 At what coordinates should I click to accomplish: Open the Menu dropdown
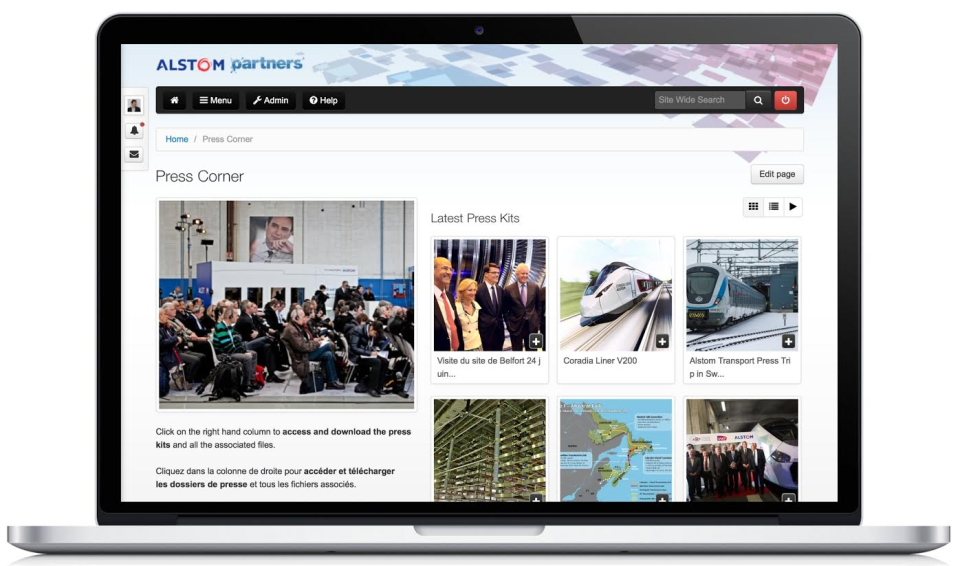216,100
